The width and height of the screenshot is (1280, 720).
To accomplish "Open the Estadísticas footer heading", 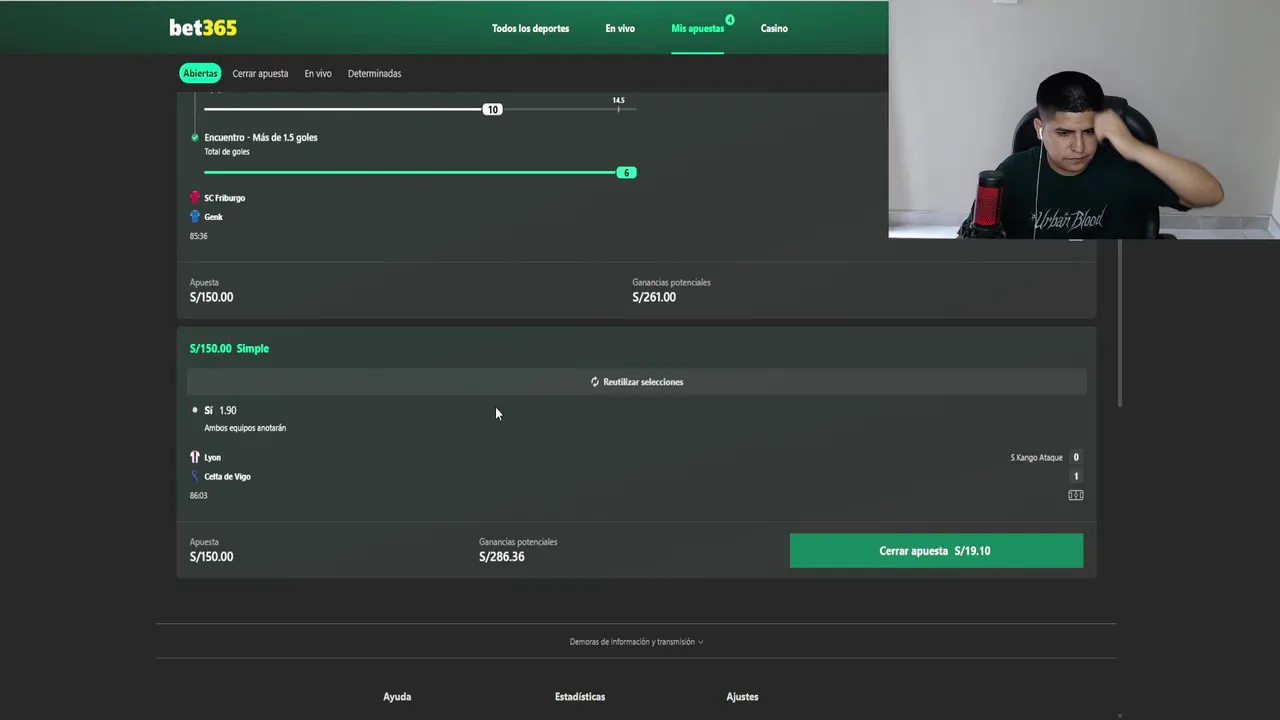I will tap(580, 697).
